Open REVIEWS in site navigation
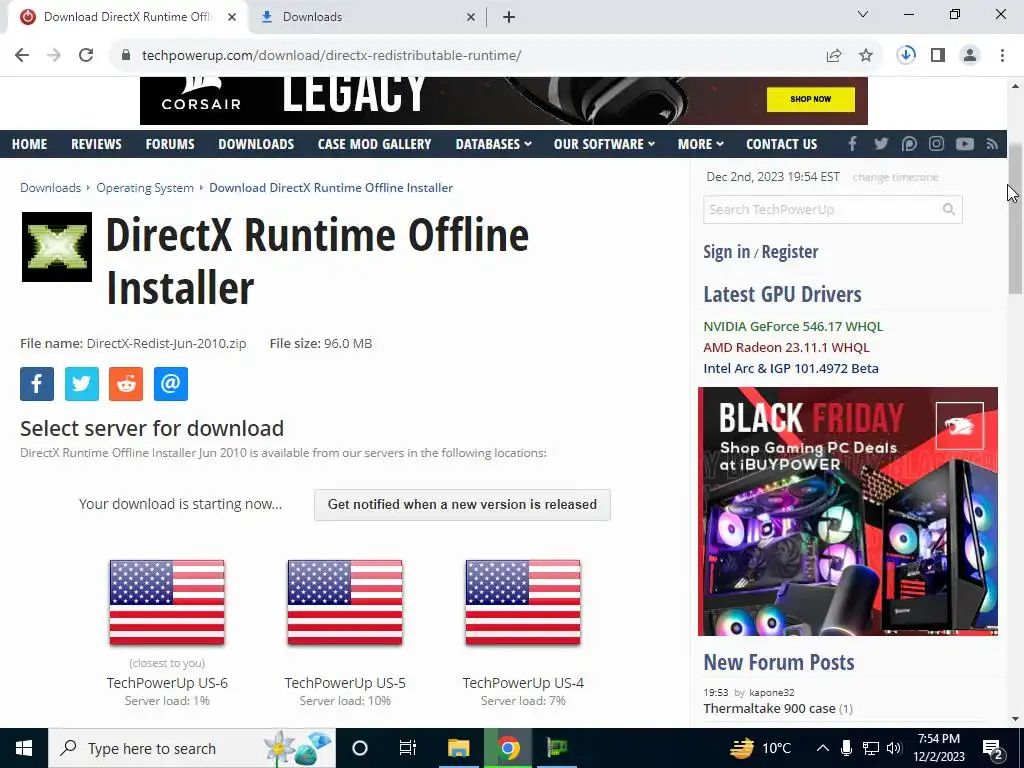 click(x=96, y=144)
